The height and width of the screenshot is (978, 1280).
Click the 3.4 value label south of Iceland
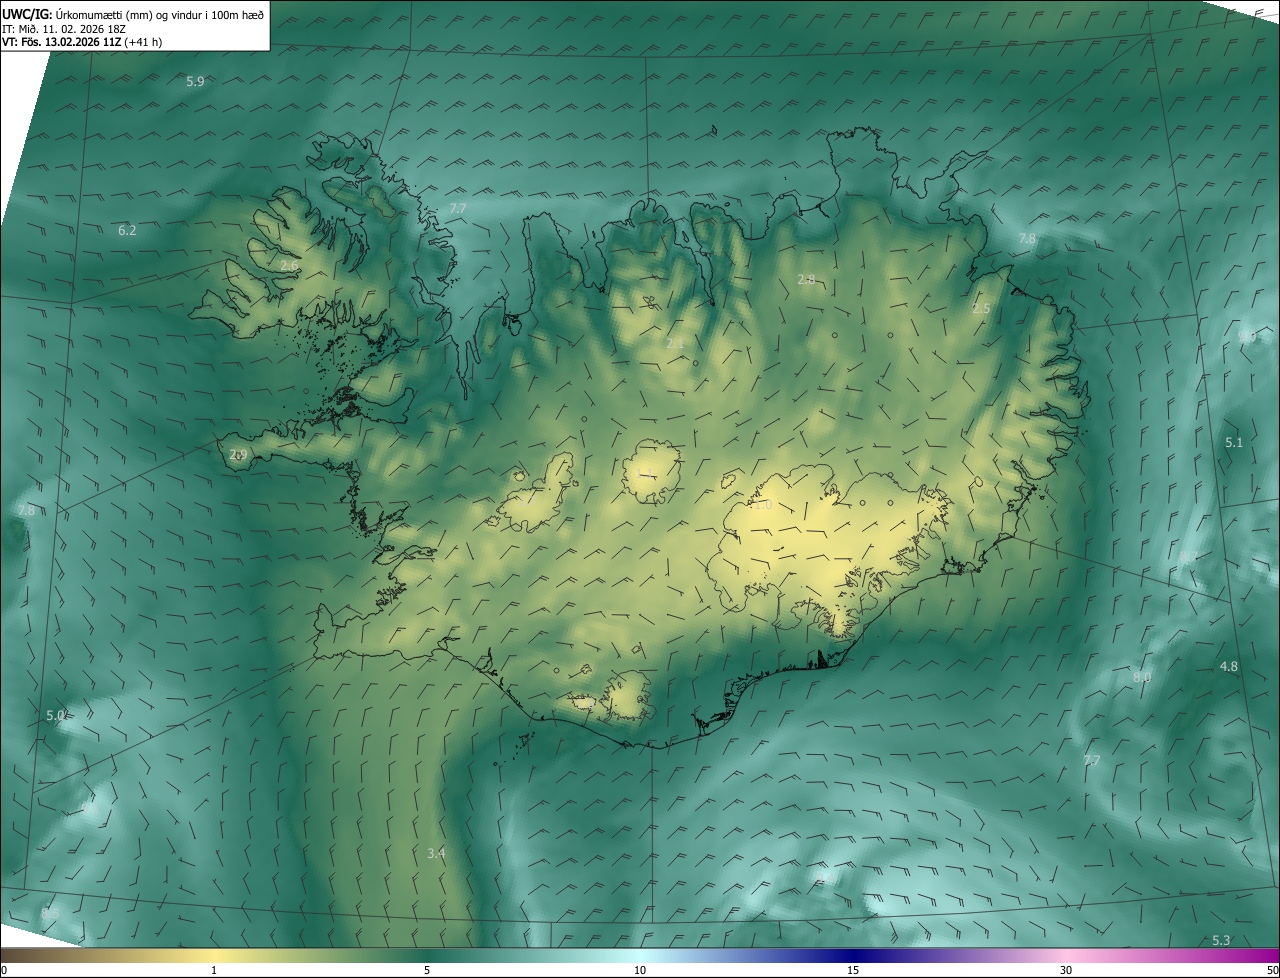pos(436,853)
